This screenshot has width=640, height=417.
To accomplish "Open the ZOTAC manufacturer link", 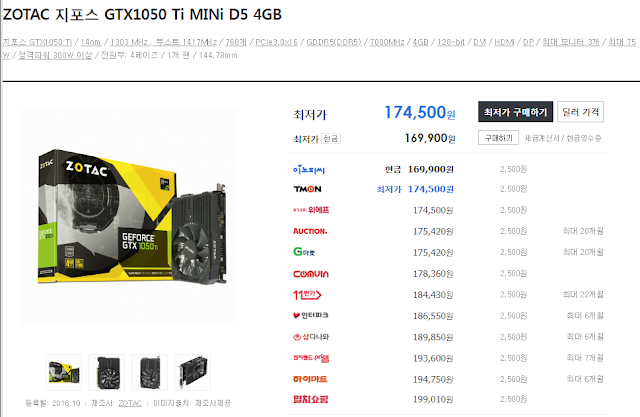I will [130, 403].
